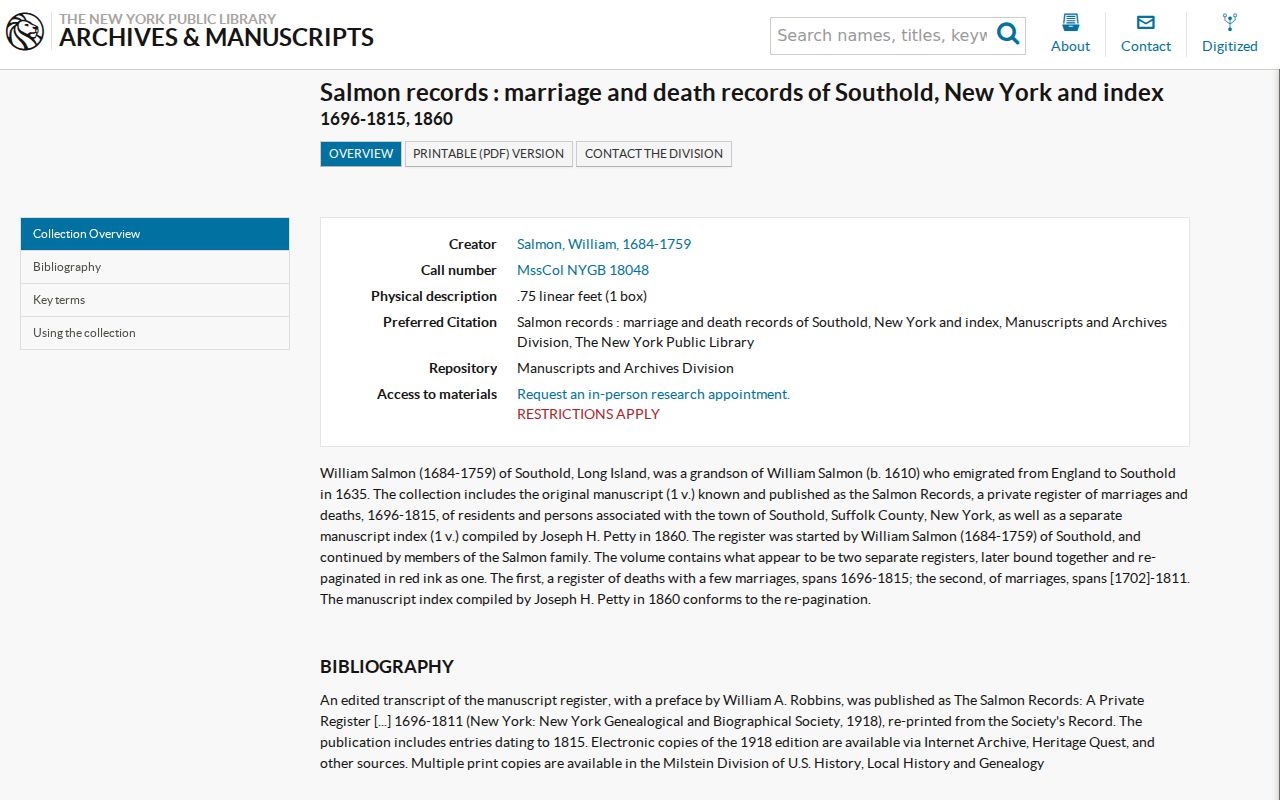Open the About page icon
1280x800 pixels.
pyautogui.click(x=1070, y=22)
